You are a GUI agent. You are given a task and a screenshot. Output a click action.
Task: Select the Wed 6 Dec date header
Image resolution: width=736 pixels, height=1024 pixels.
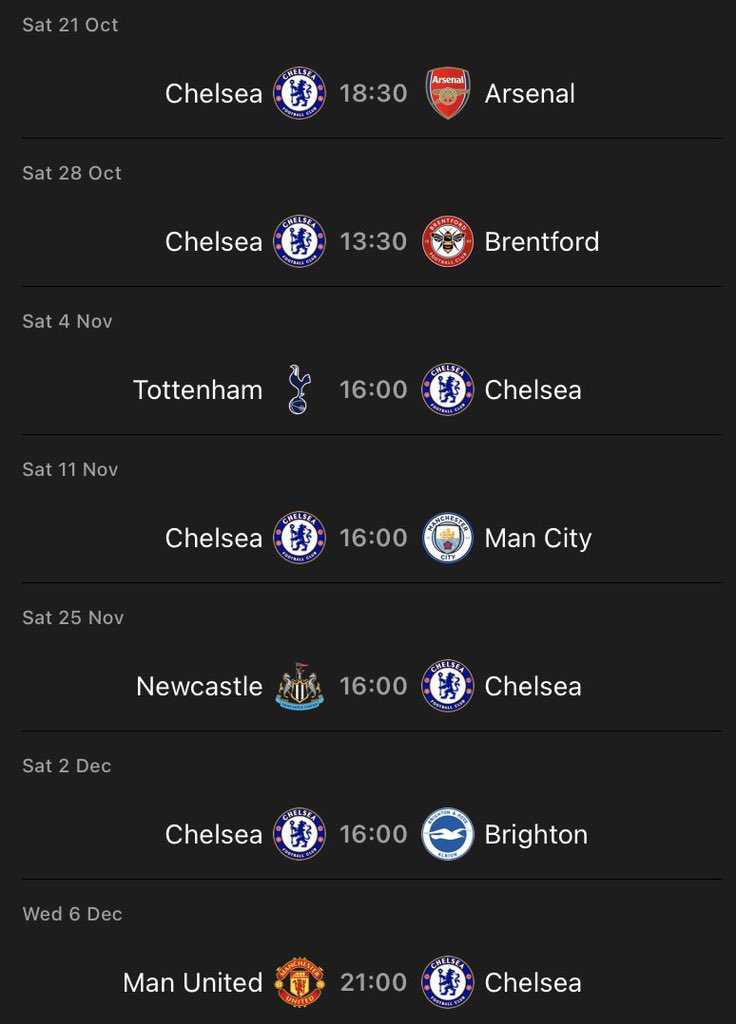point(72,914)
